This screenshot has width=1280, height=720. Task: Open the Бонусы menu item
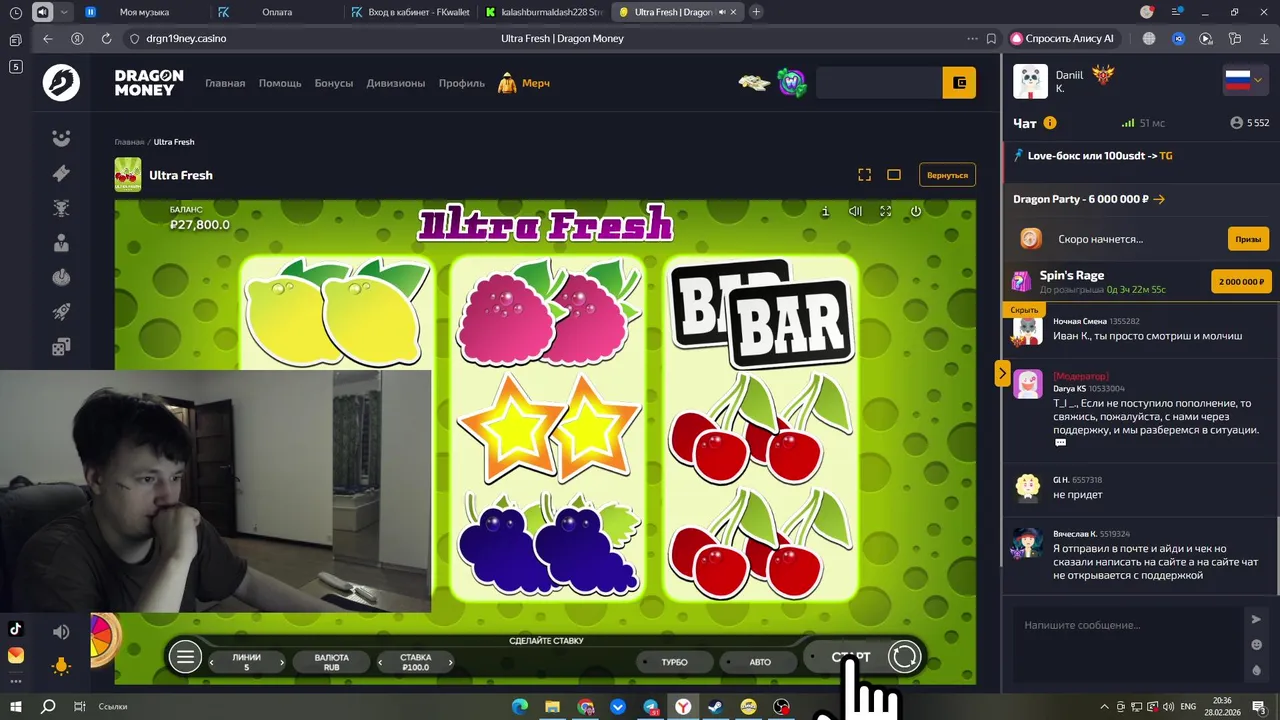pos(334,83)
